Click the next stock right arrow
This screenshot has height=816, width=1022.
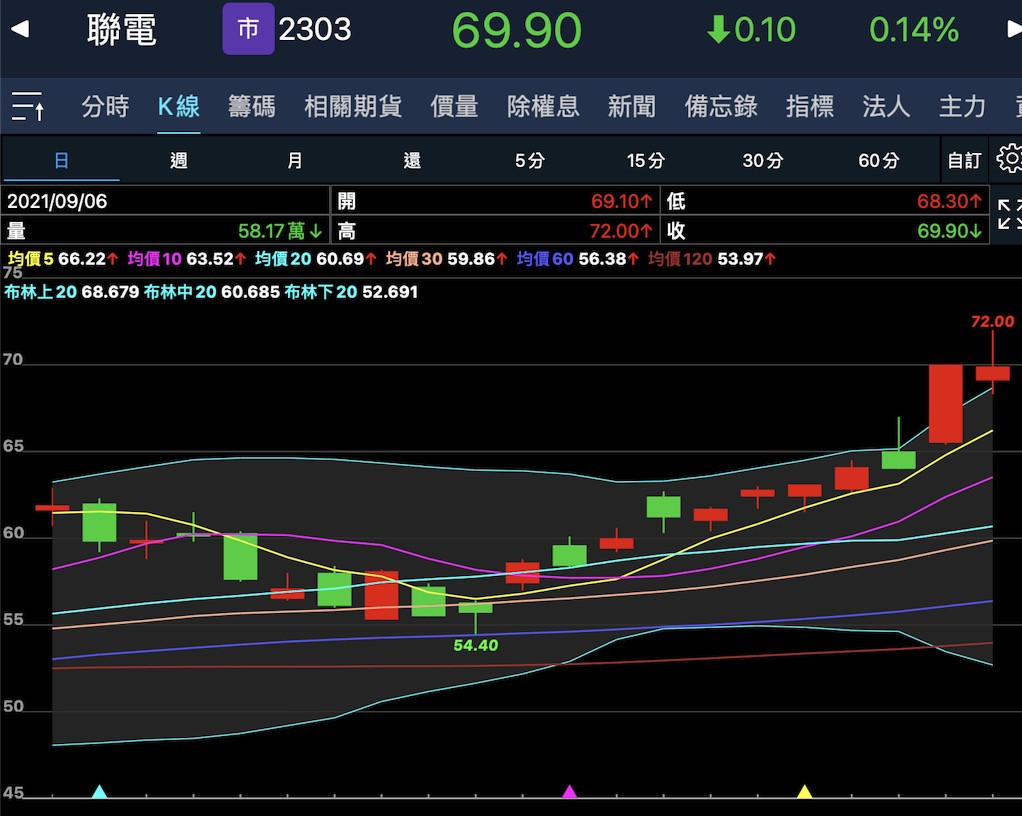pyautogui.click(x=1012, y=29)
